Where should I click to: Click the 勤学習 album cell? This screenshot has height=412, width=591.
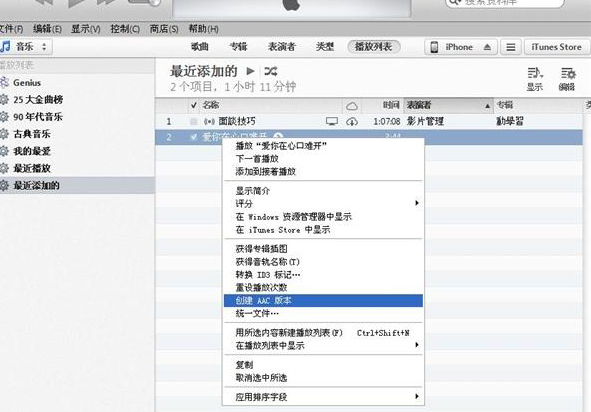coord(510,121)
